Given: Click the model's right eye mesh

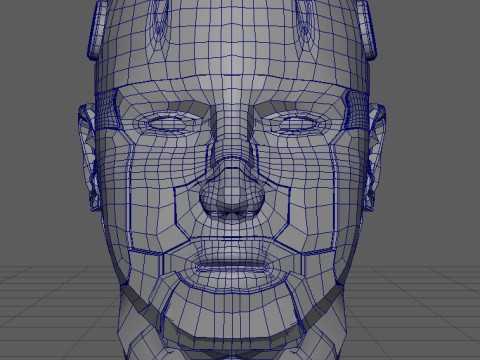Looking at the screenshot, I should pyautogui.click(x=167, y=123).
